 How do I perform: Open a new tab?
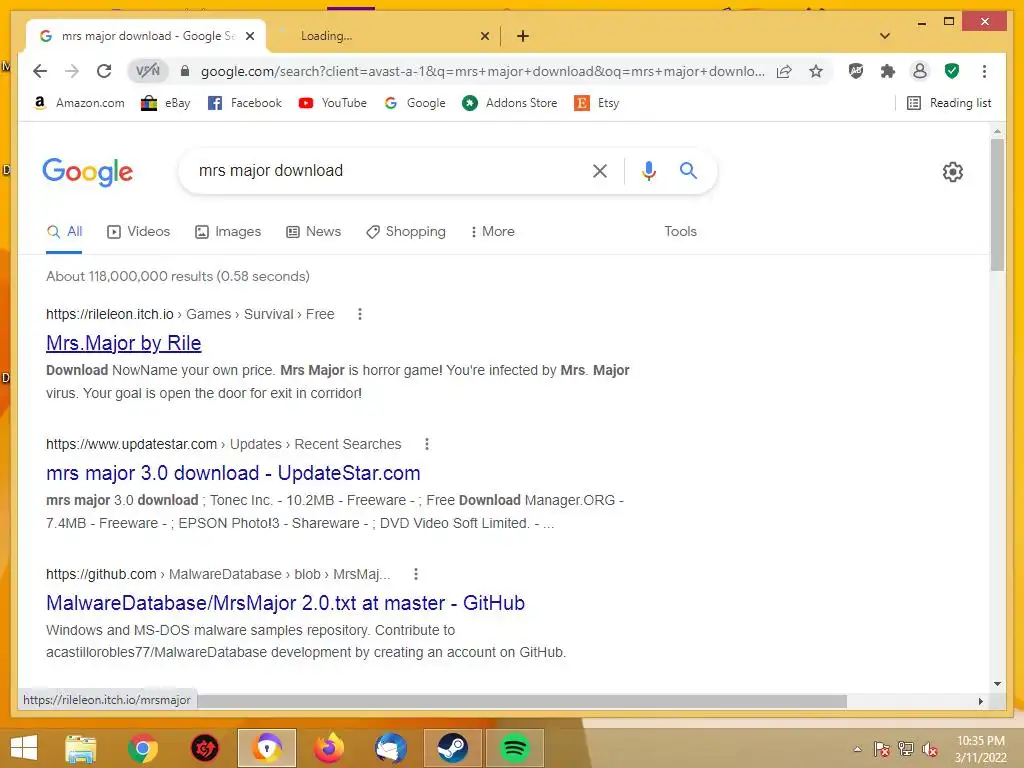tap(522, 36)
